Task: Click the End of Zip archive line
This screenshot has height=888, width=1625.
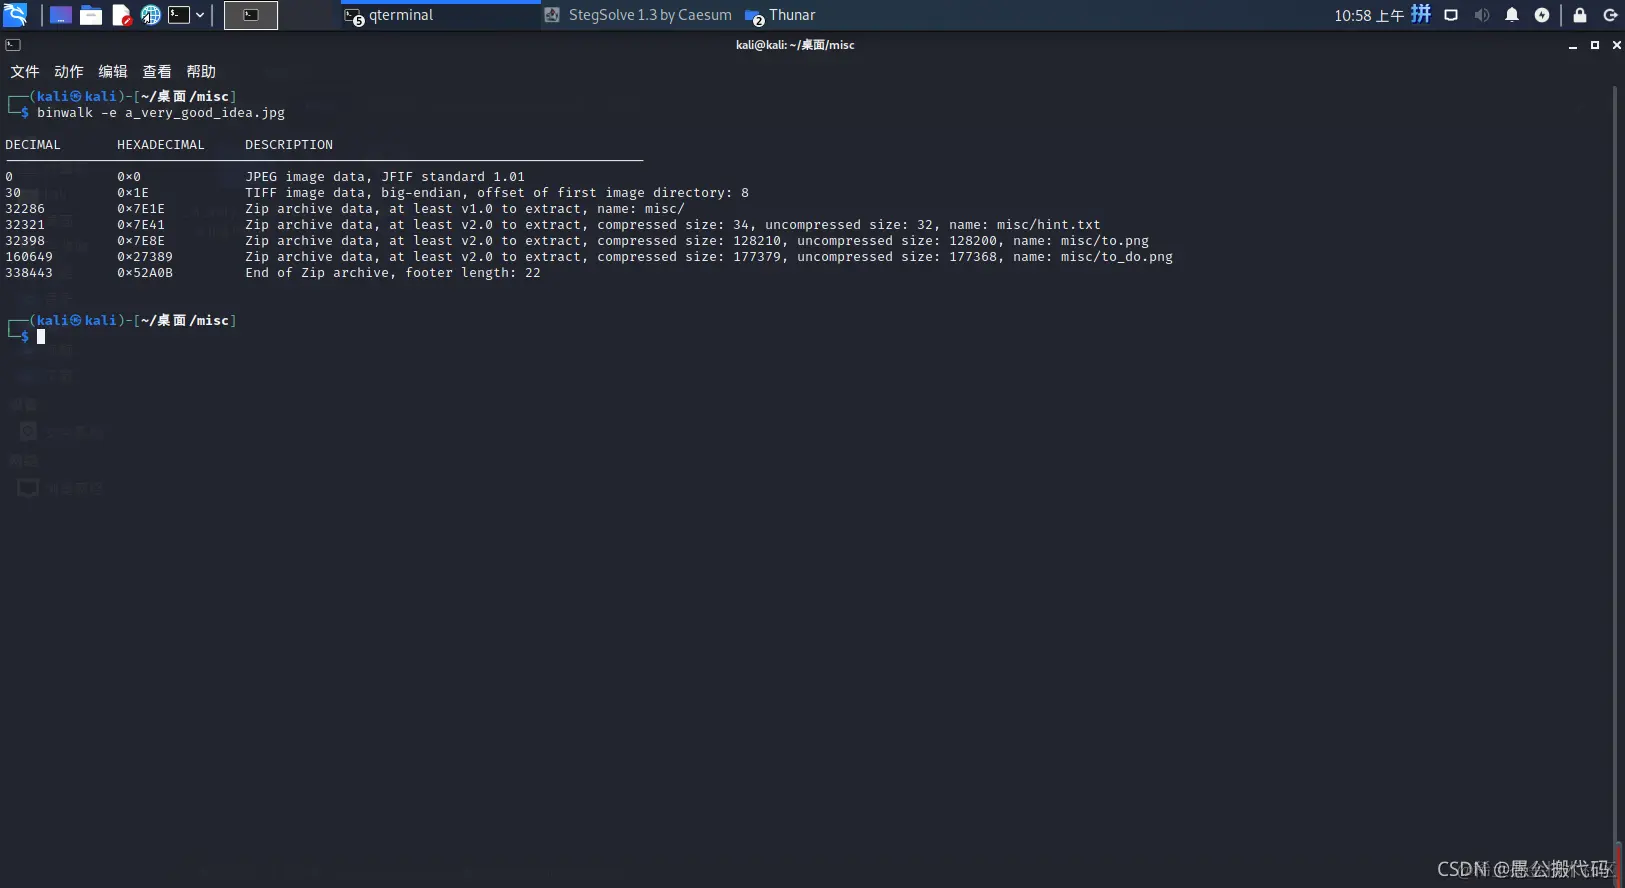Action: pos(393,273)
